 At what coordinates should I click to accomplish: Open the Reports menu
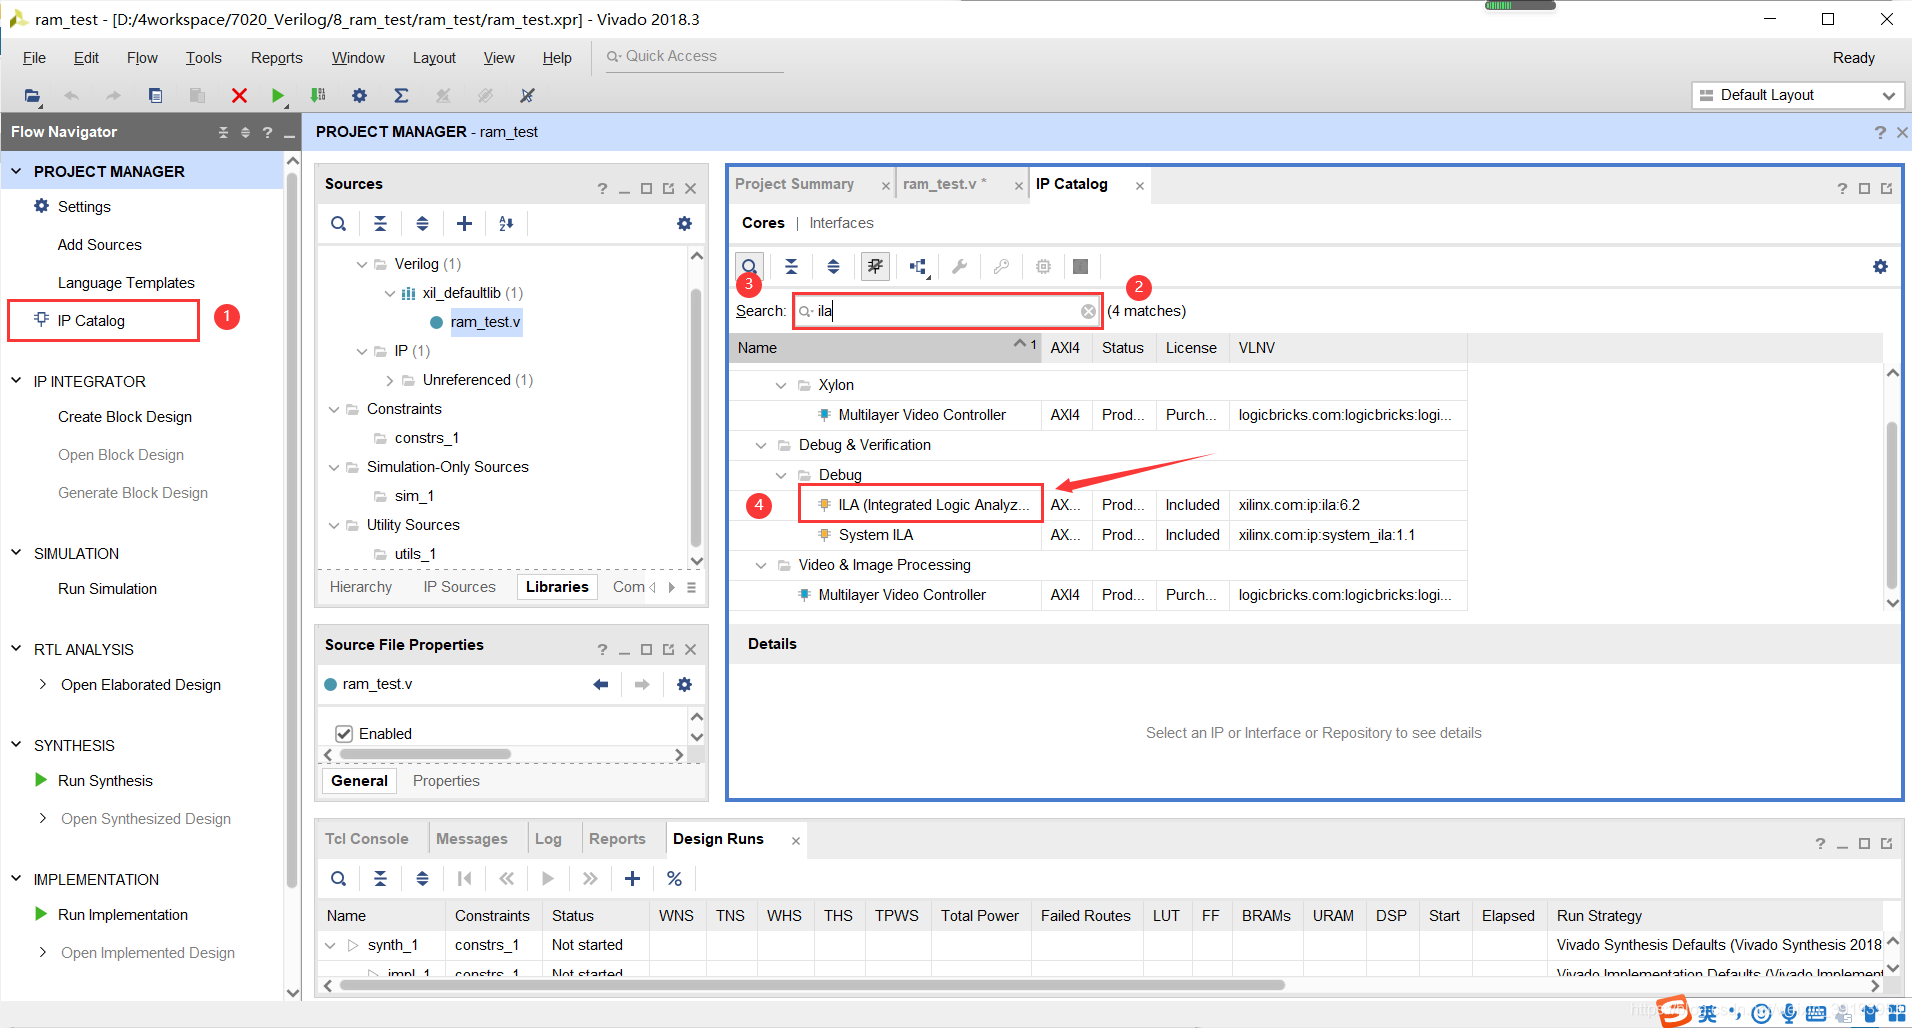[x=277, y=58]
